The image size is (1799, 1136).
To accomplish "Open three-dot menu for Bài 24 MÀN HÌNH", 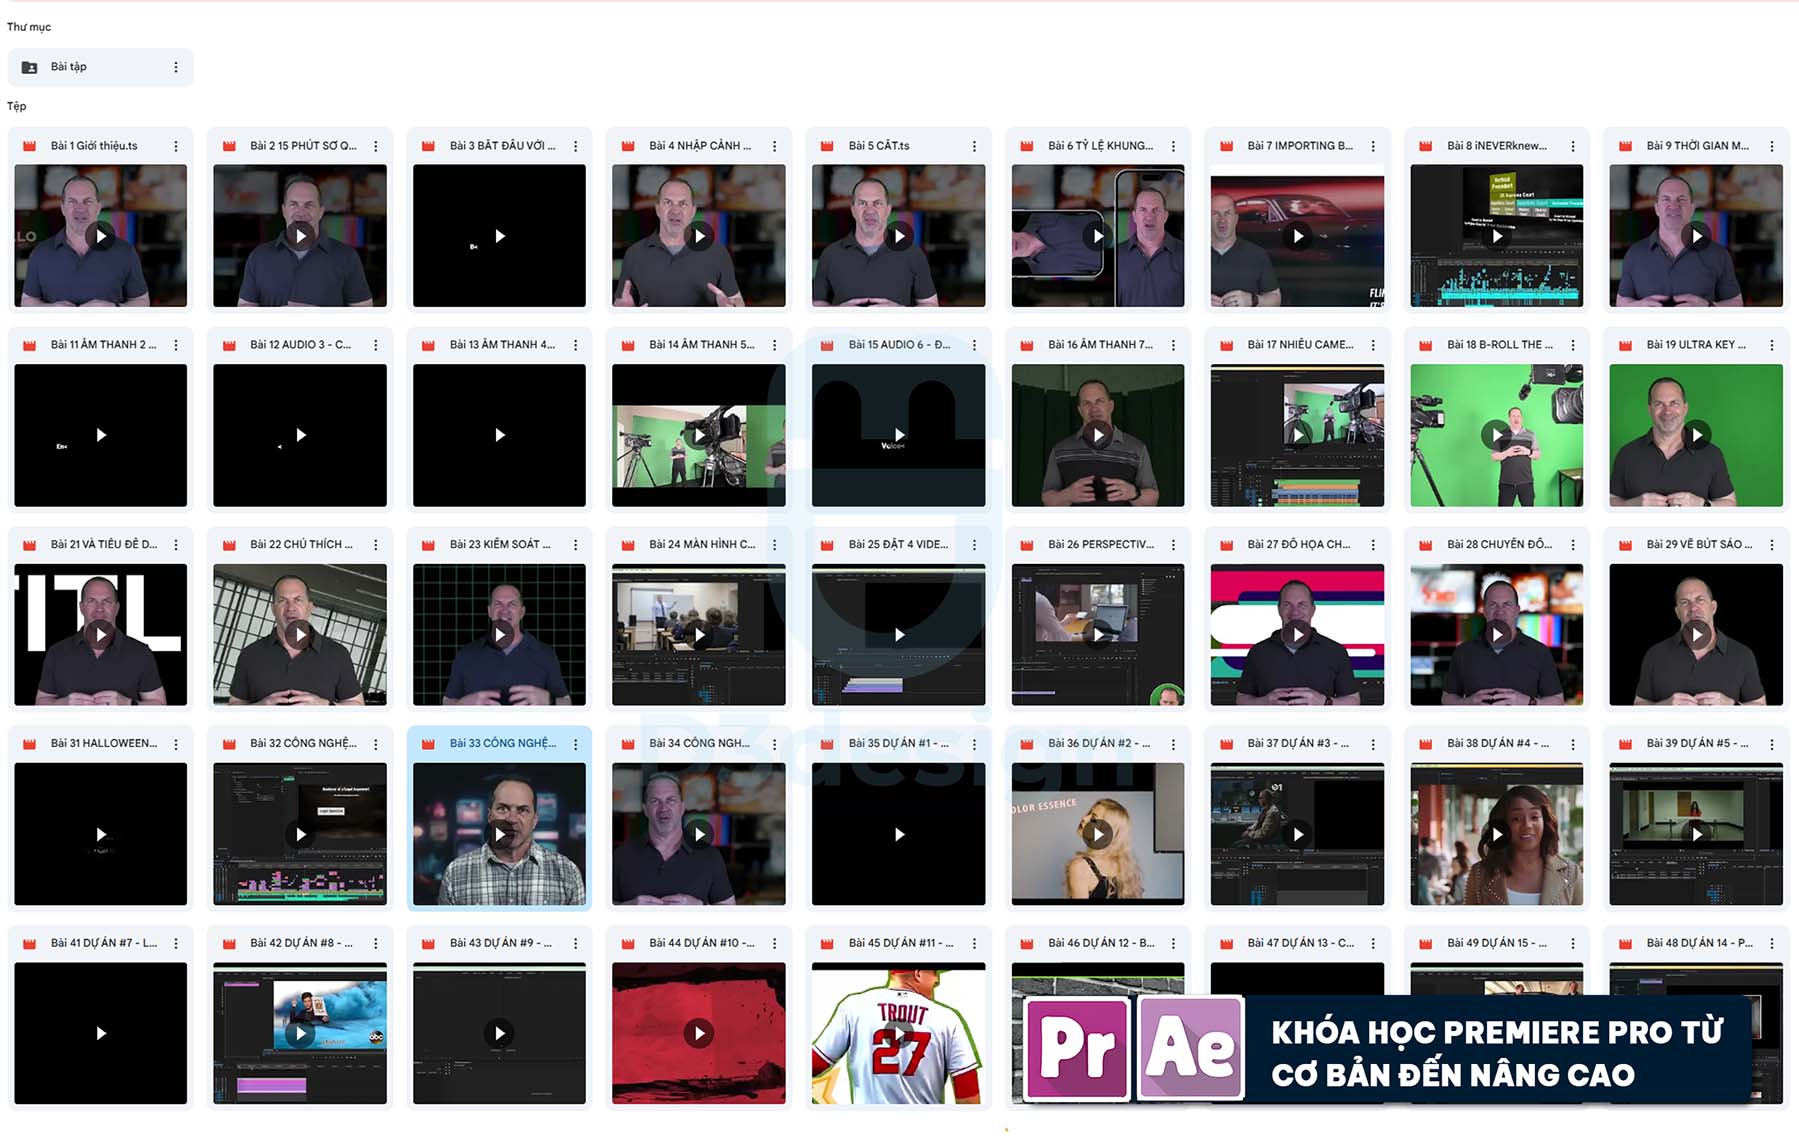I will tap(775, 545).
